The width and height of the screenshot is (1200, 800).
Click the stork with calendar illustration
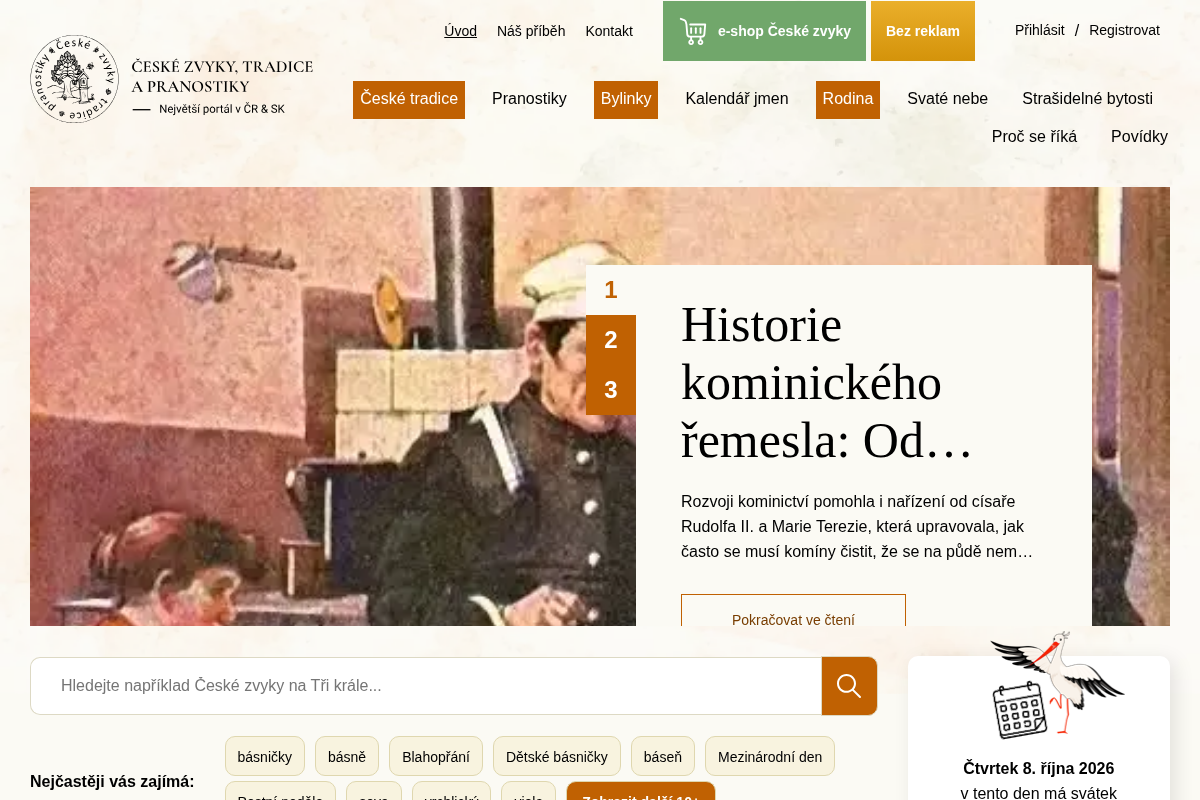[1057, 685]
